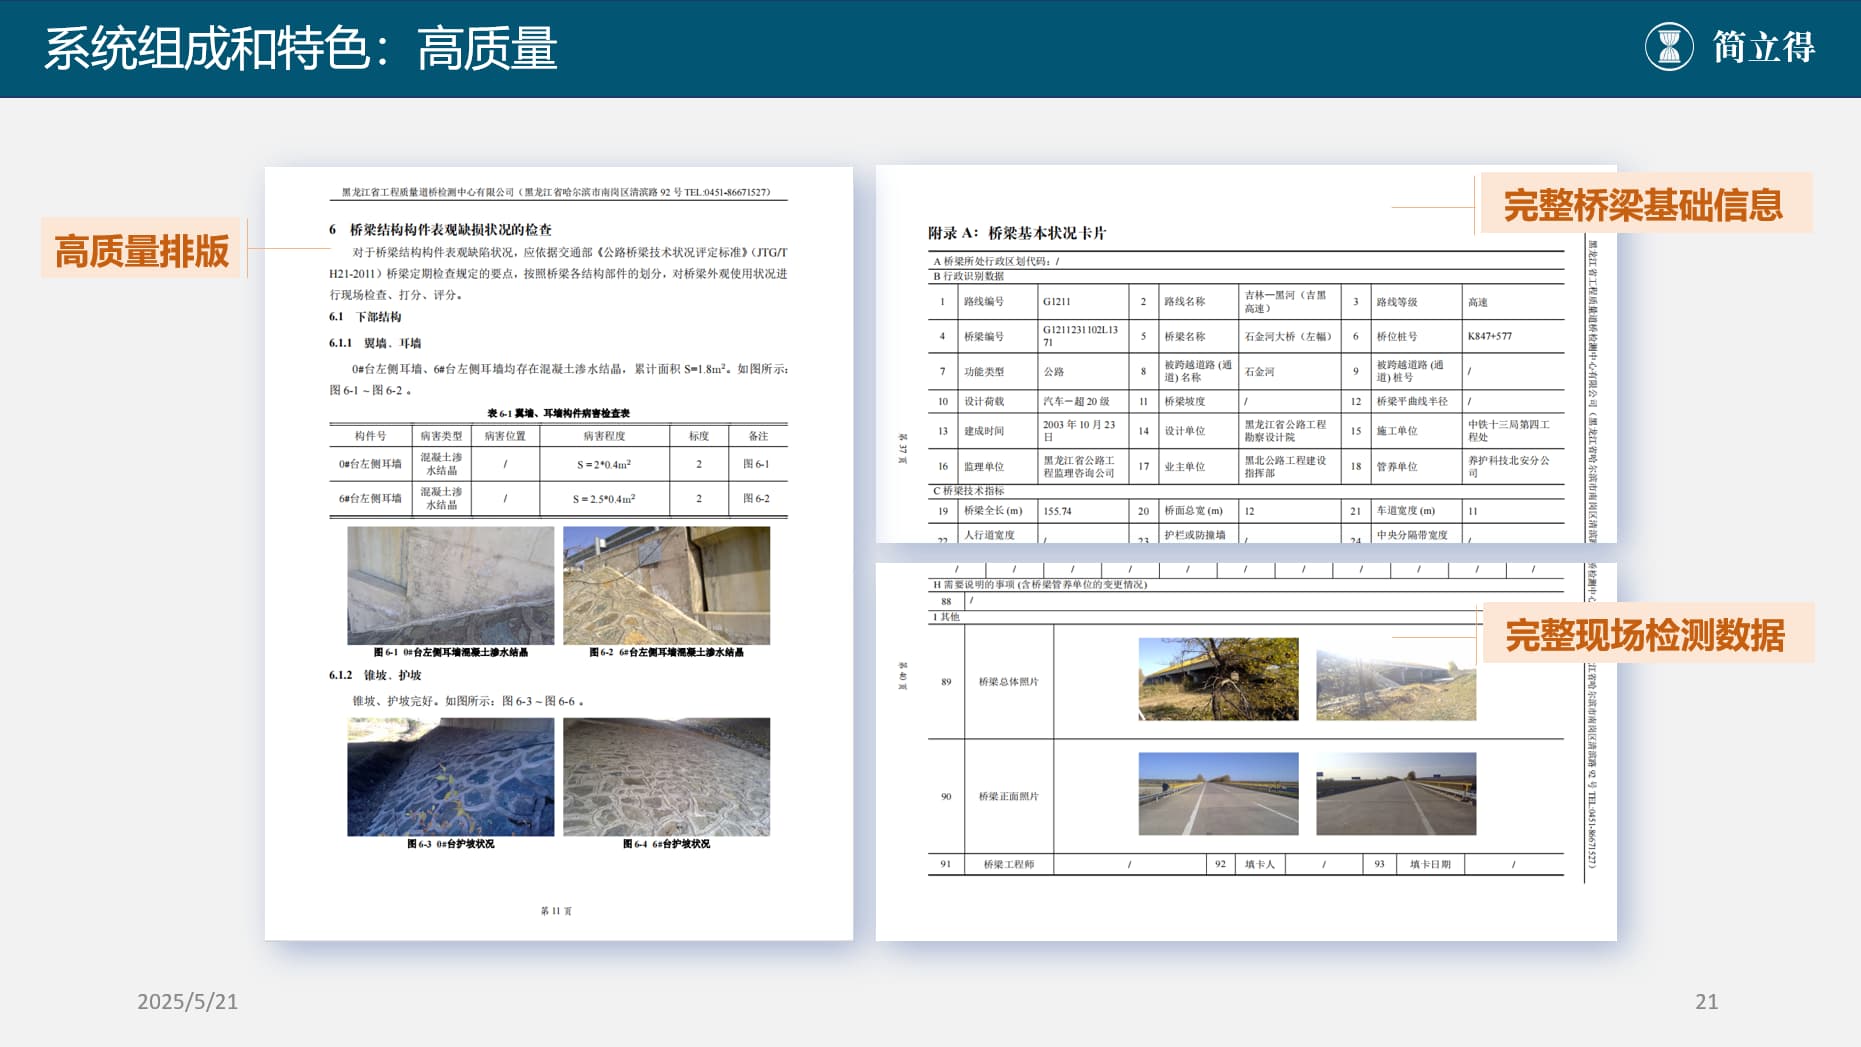Open photo 图6-4 6#台护坡状况 image
Viewport: 1861px width, 1047px height.
coord(666,777)
